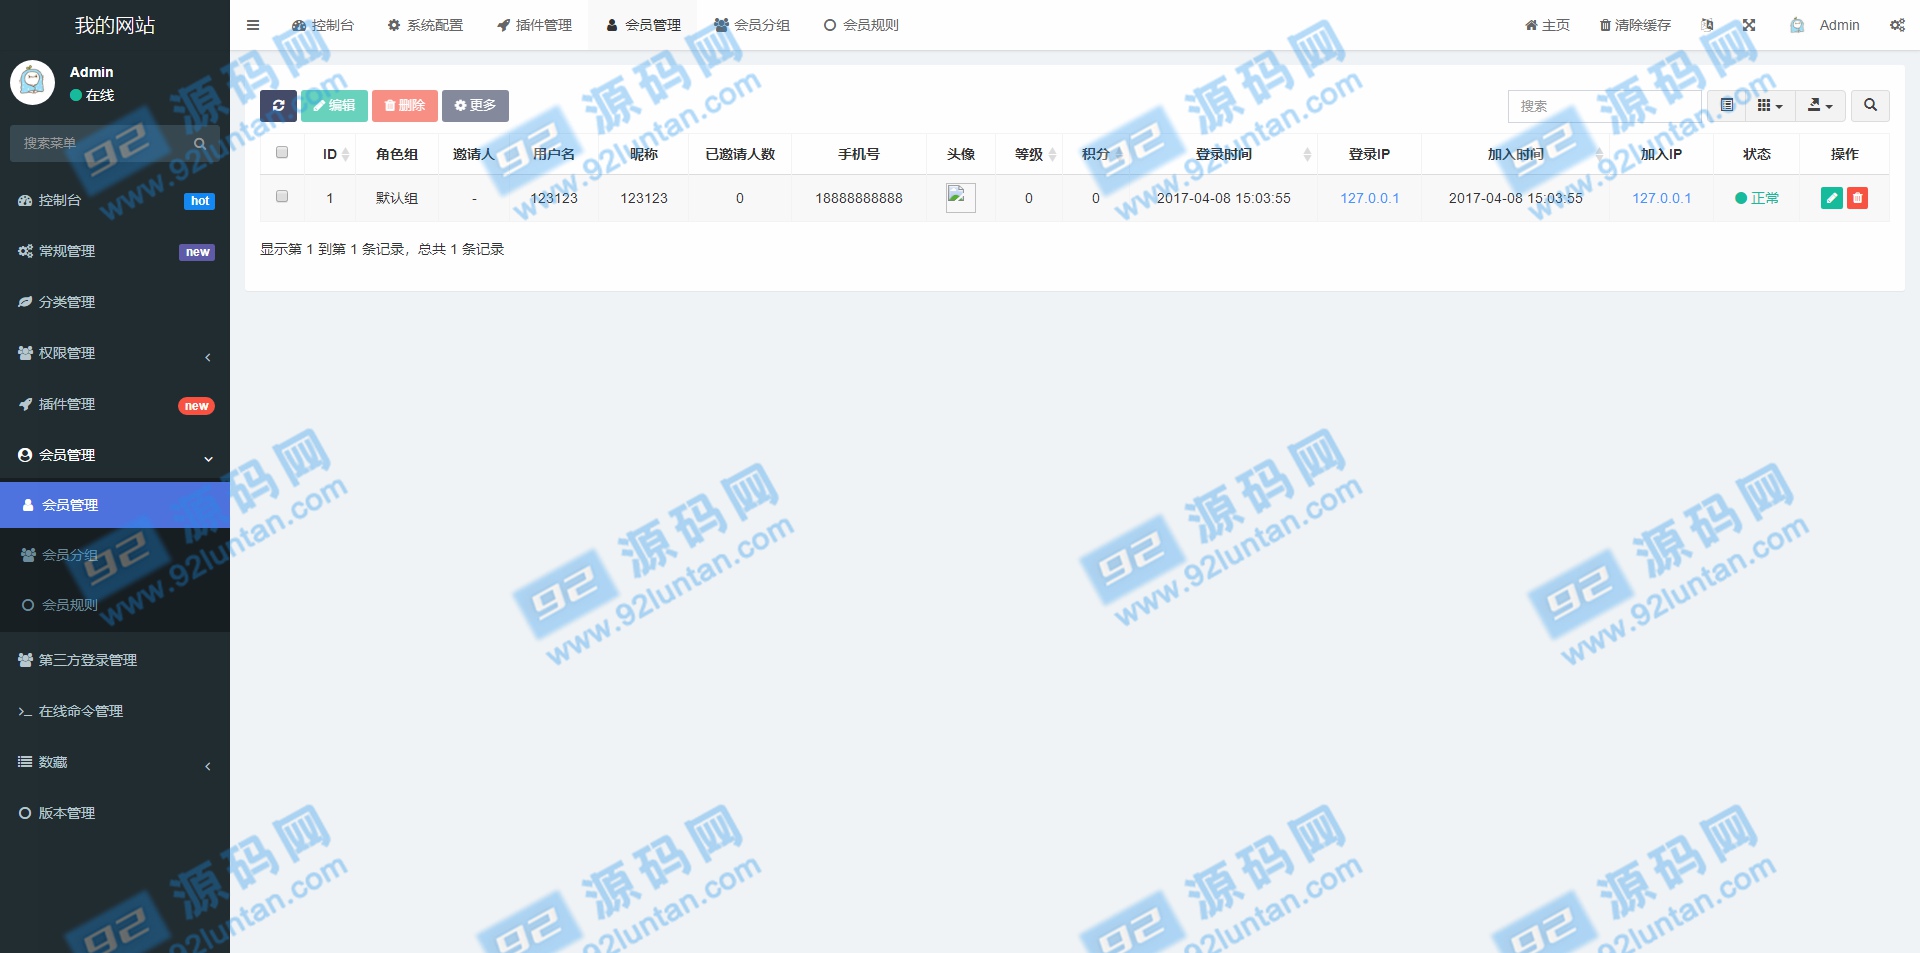Open 第三方登录管理 in the sidebar
This screenshot has height=953, width=1920.
(115, 660)
